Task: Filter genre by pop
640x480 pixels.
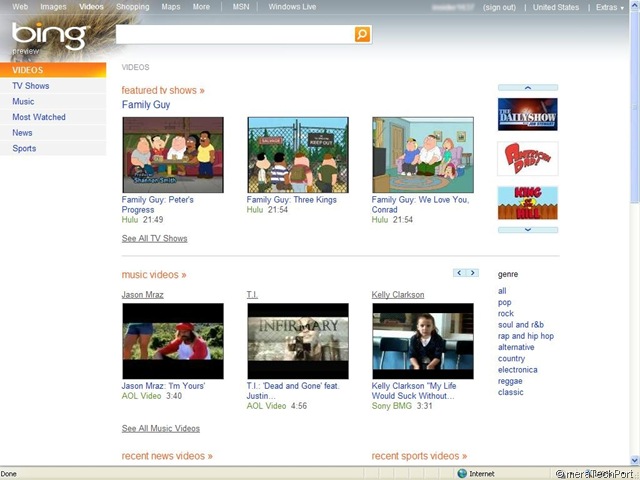Action: [x=504, y=302]
